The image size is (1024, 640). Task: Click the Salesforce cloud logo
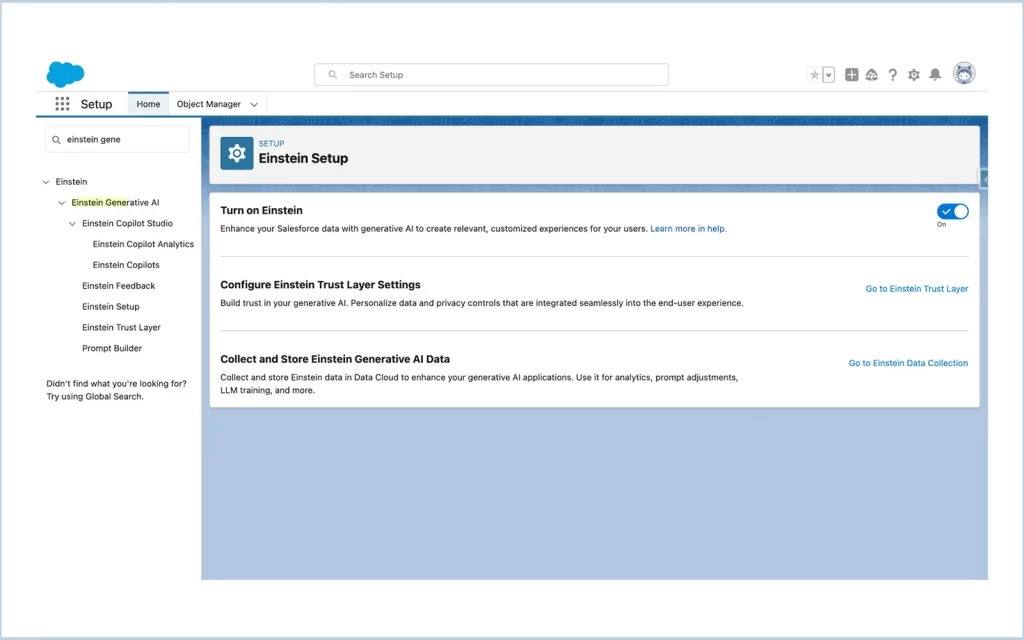point(65,74)
